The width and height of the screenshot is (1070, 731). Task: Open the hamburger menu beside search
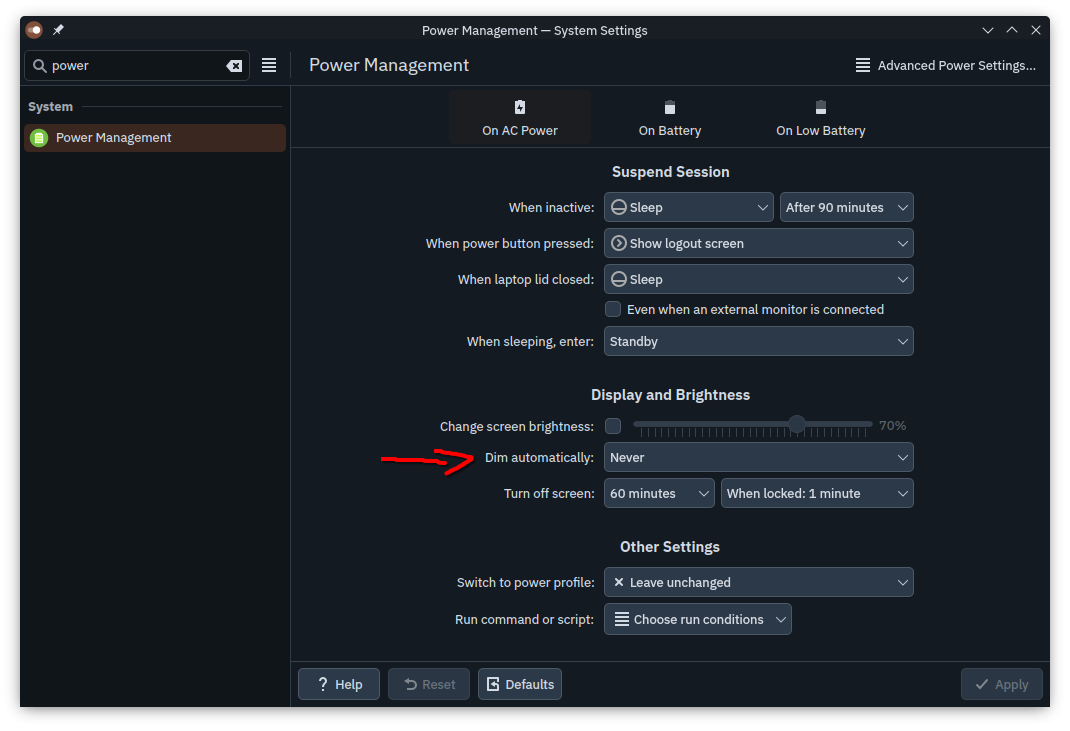[269, 65]
